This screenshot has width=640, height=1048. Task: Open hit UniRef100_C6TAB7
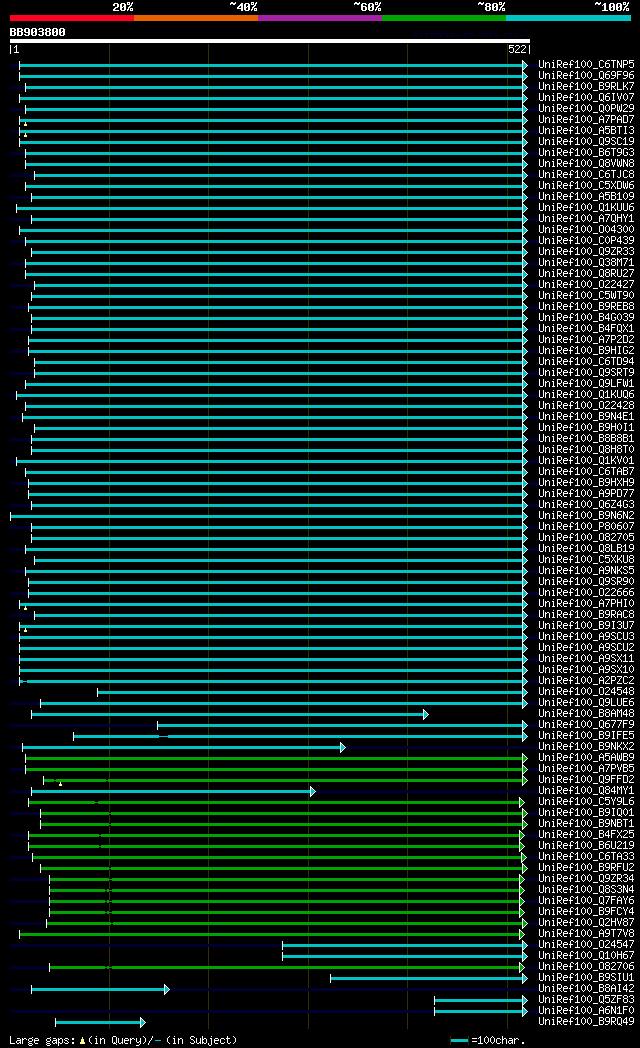pyautogui.click(x=586, y=471)
